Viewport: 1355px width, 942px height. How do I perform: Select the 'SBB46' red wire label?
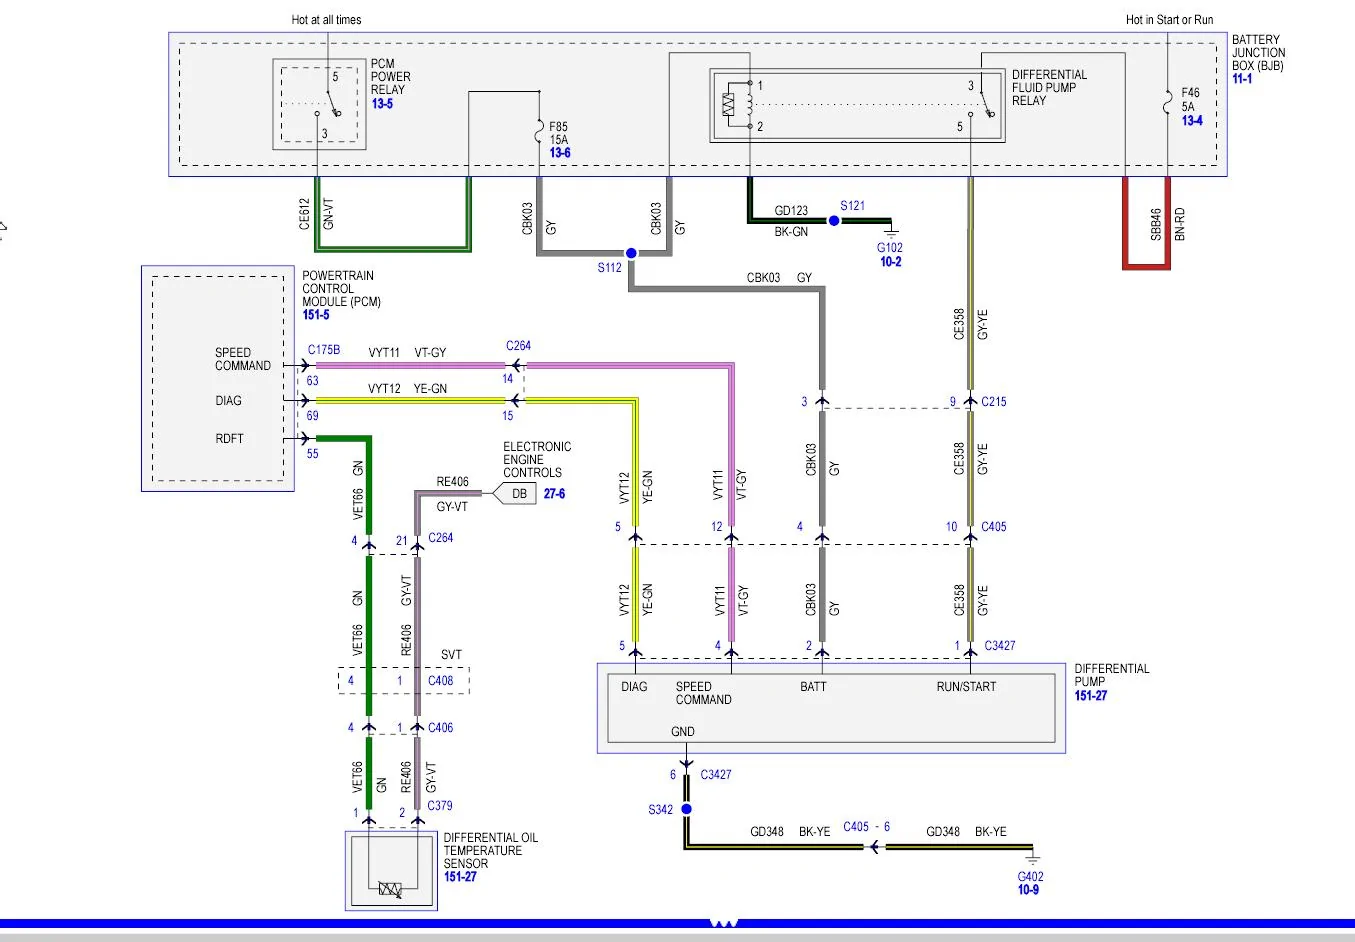tap(1156, 225)
